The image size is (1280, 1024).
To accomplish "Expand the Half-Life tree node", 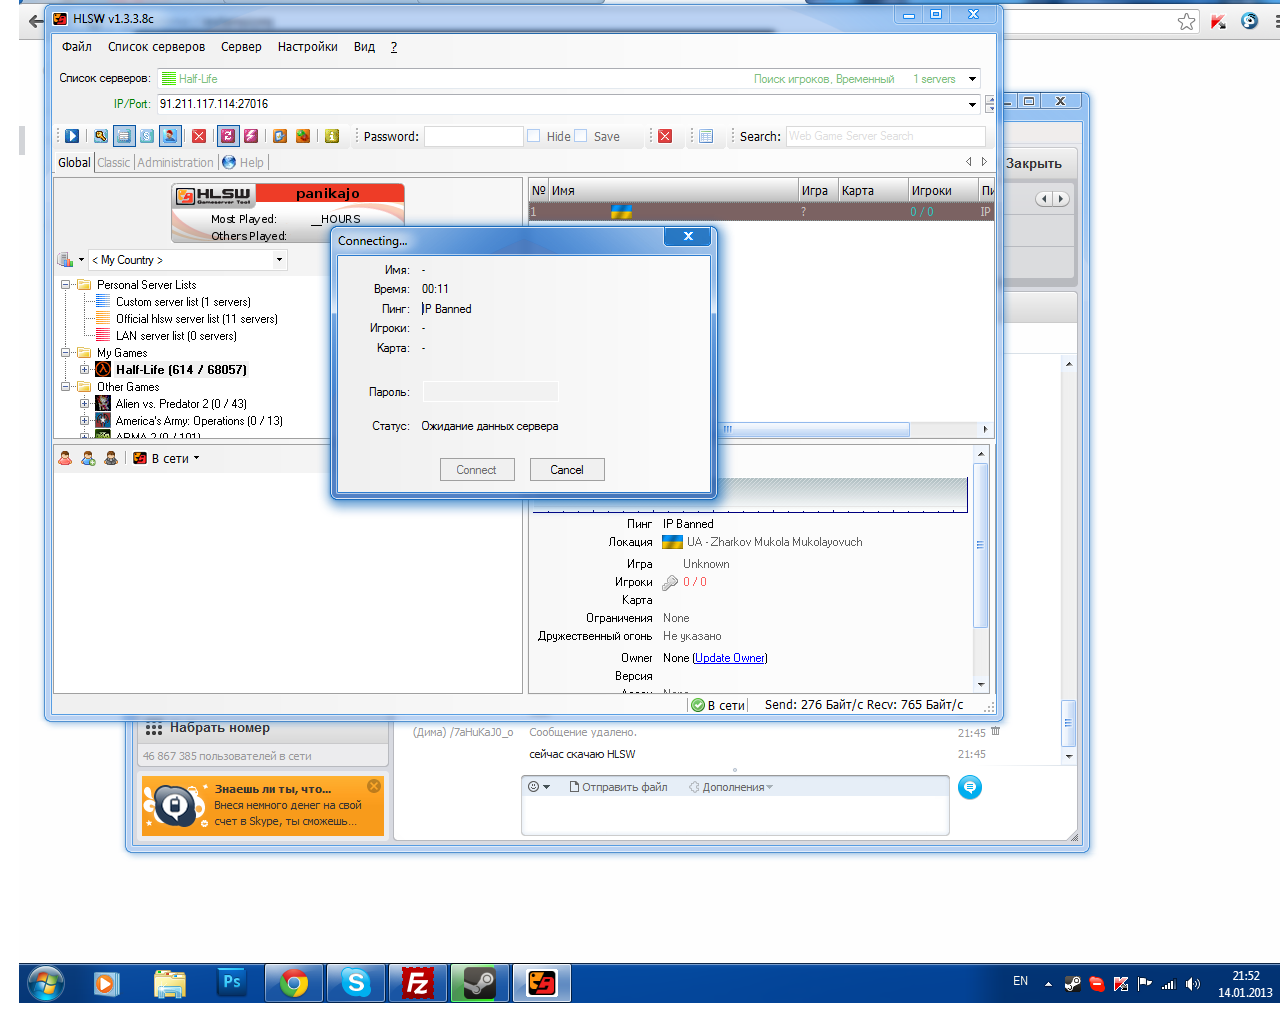I will pyautogui.click(x=85, y=370).
